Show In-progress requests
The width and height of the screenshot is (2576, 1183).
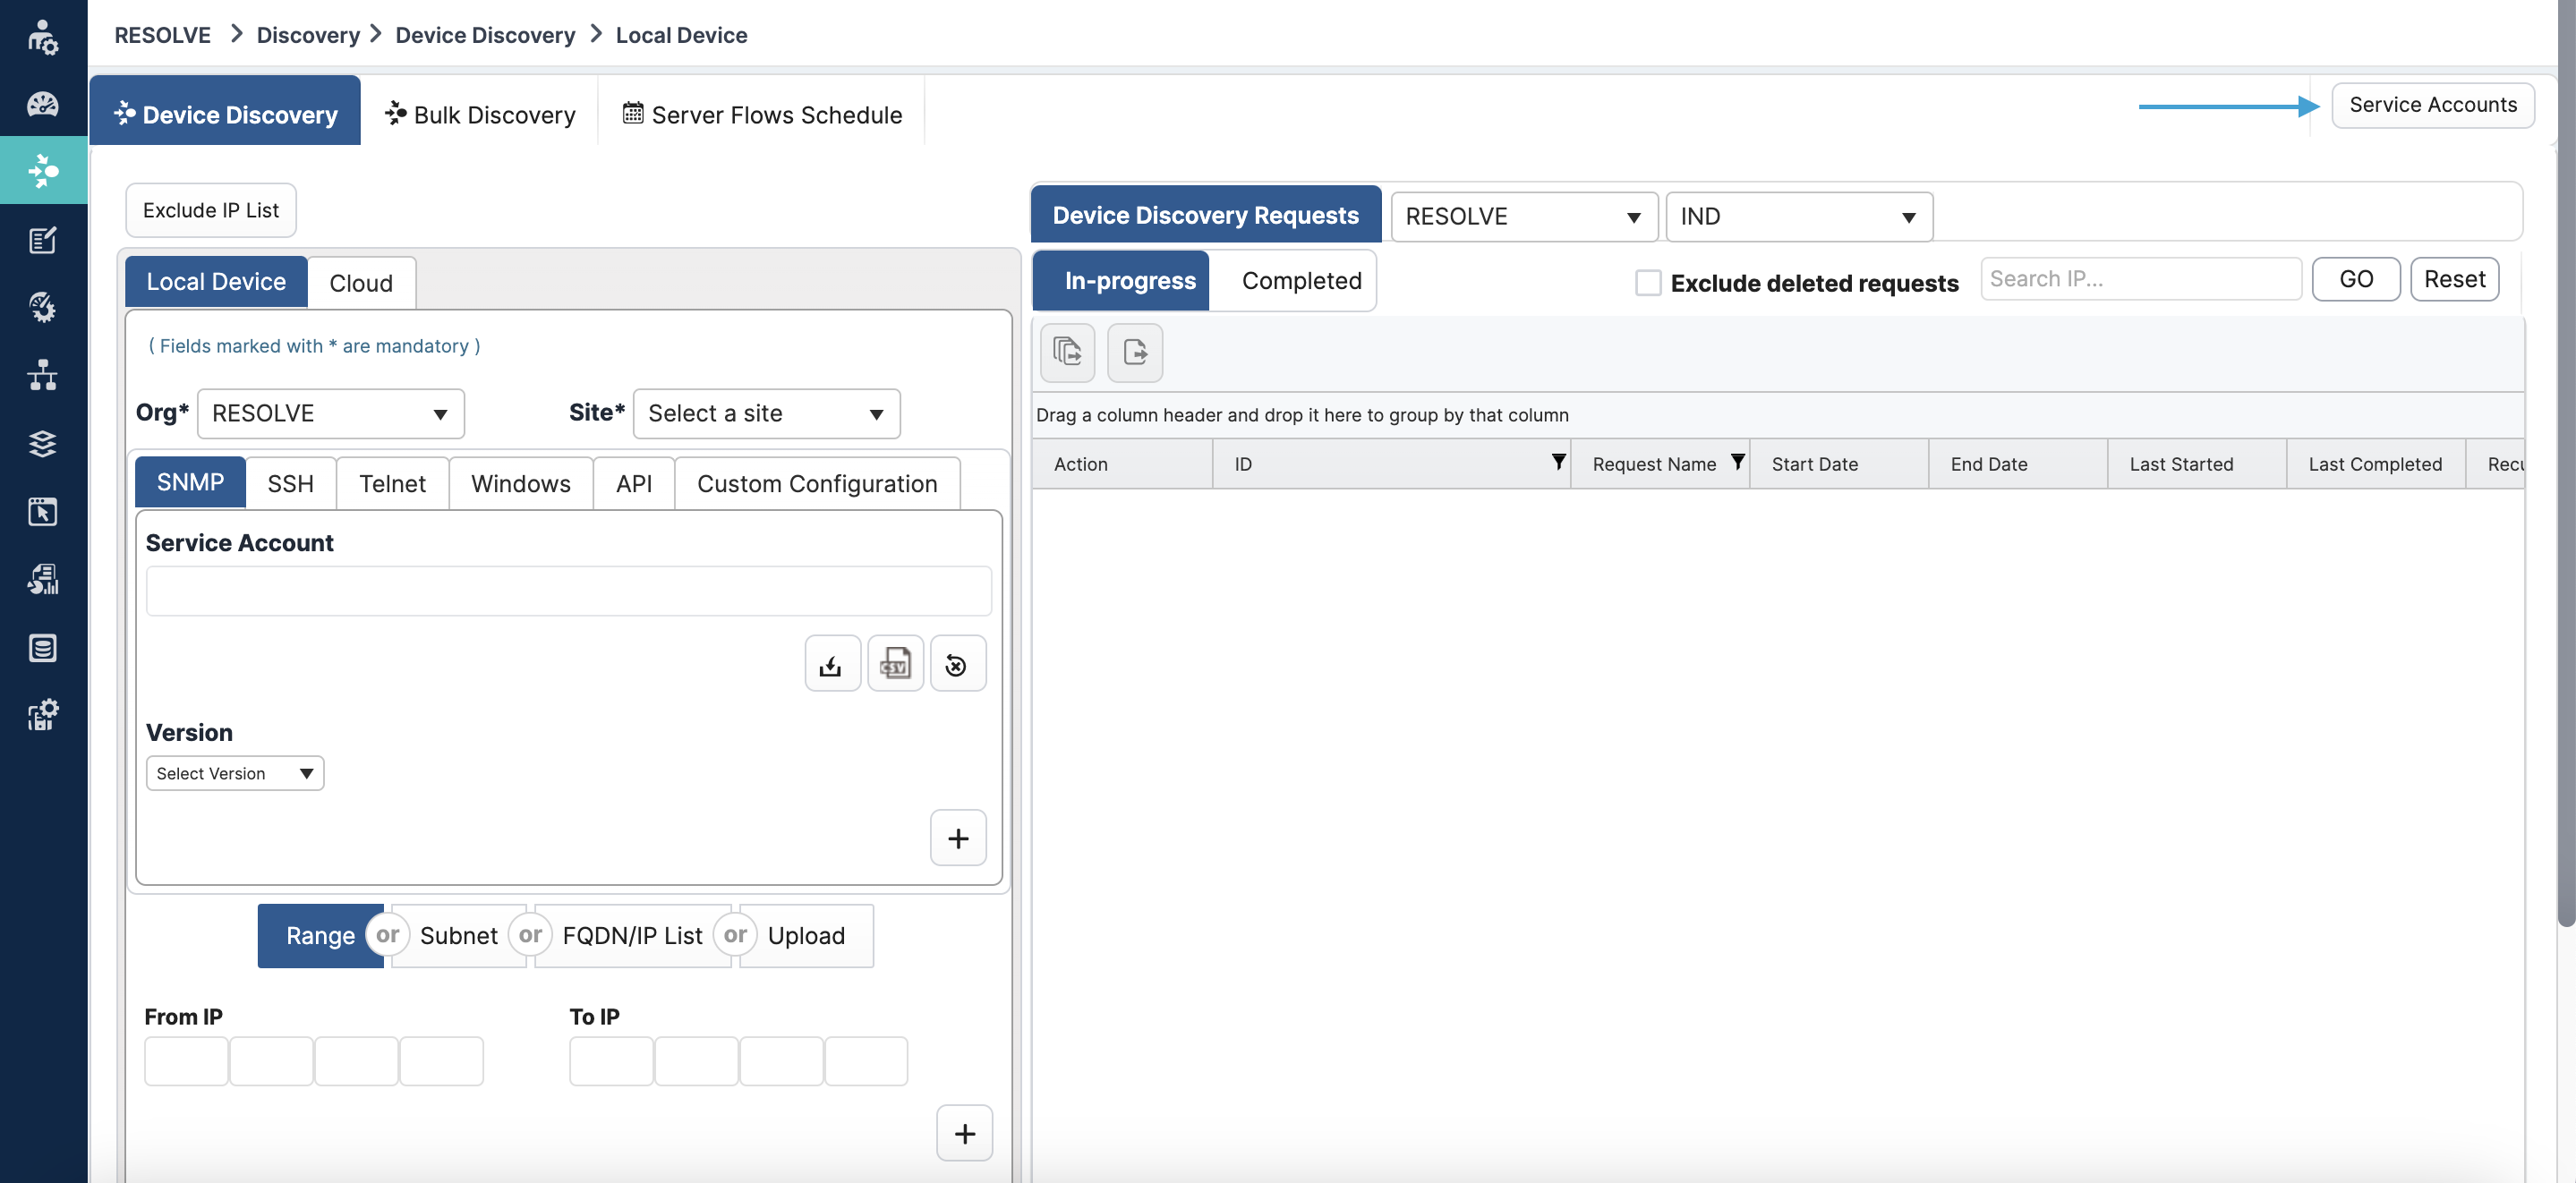point(1120,280)
